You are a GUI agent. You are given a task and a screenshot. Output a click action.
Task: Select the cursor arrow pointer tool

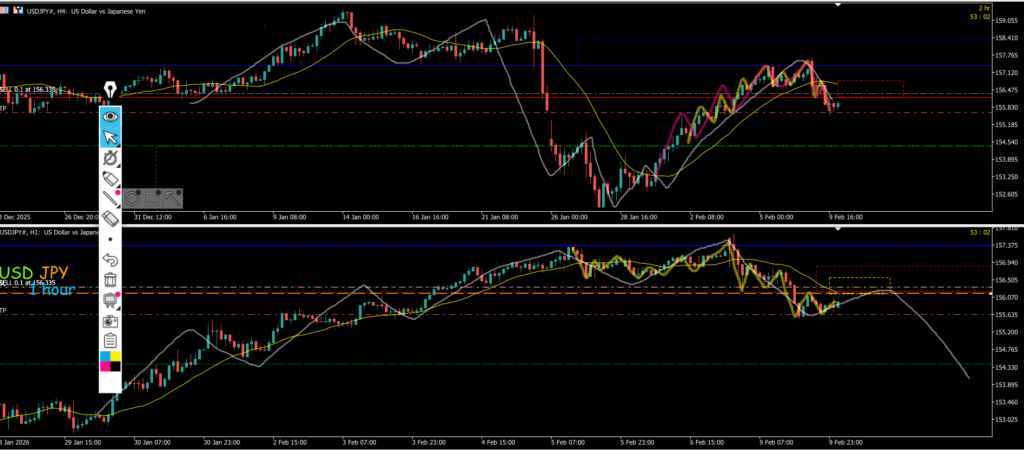[110, 137]
